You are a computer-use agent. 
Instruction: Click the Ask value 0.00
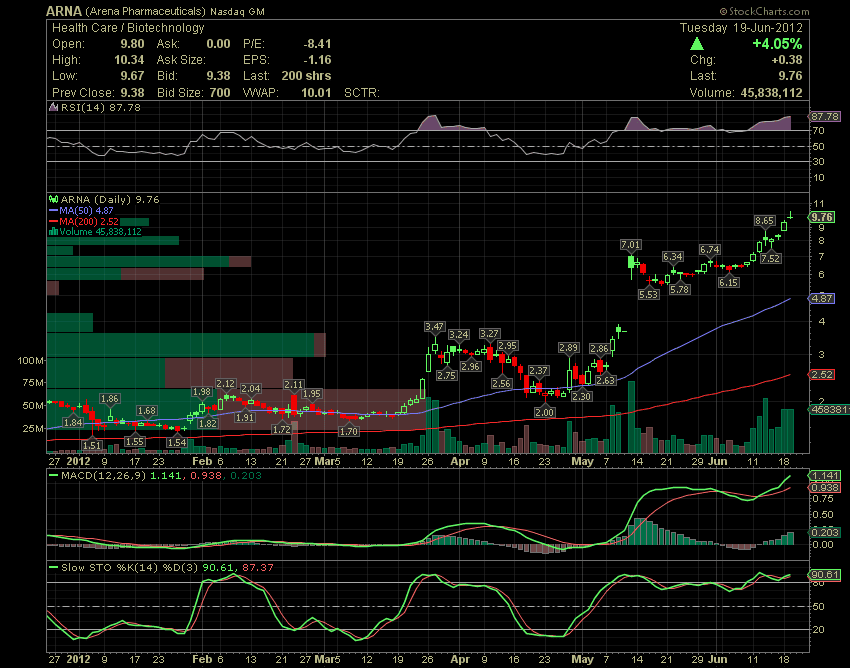[x=218, y=44]
